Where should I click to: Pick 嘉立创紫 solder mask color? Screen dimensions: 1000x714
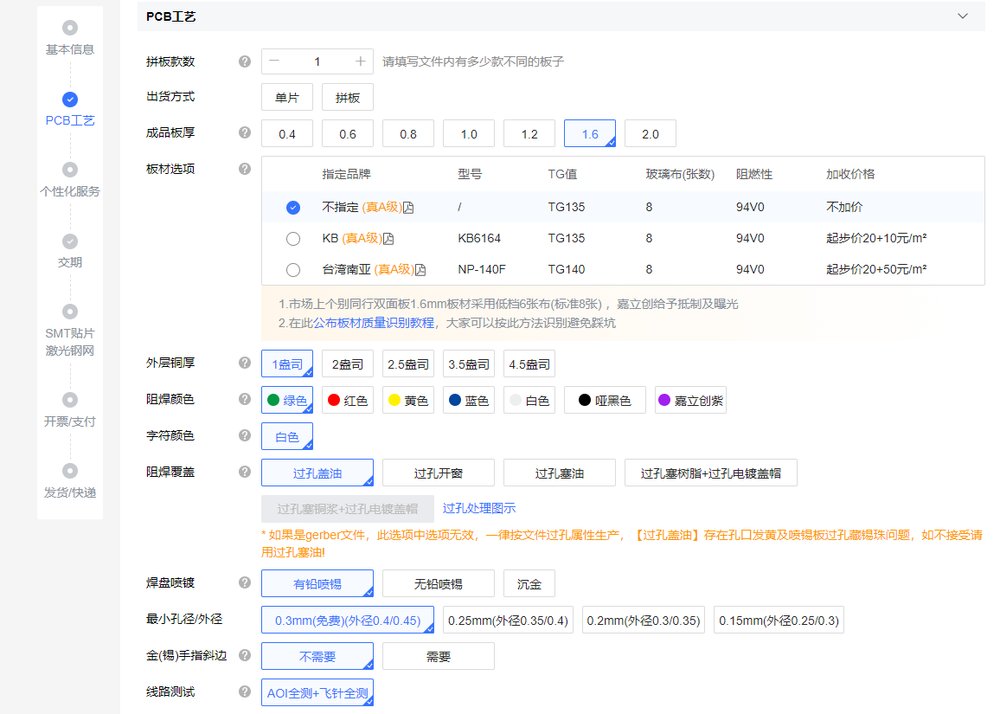click(x=691, y=400)
